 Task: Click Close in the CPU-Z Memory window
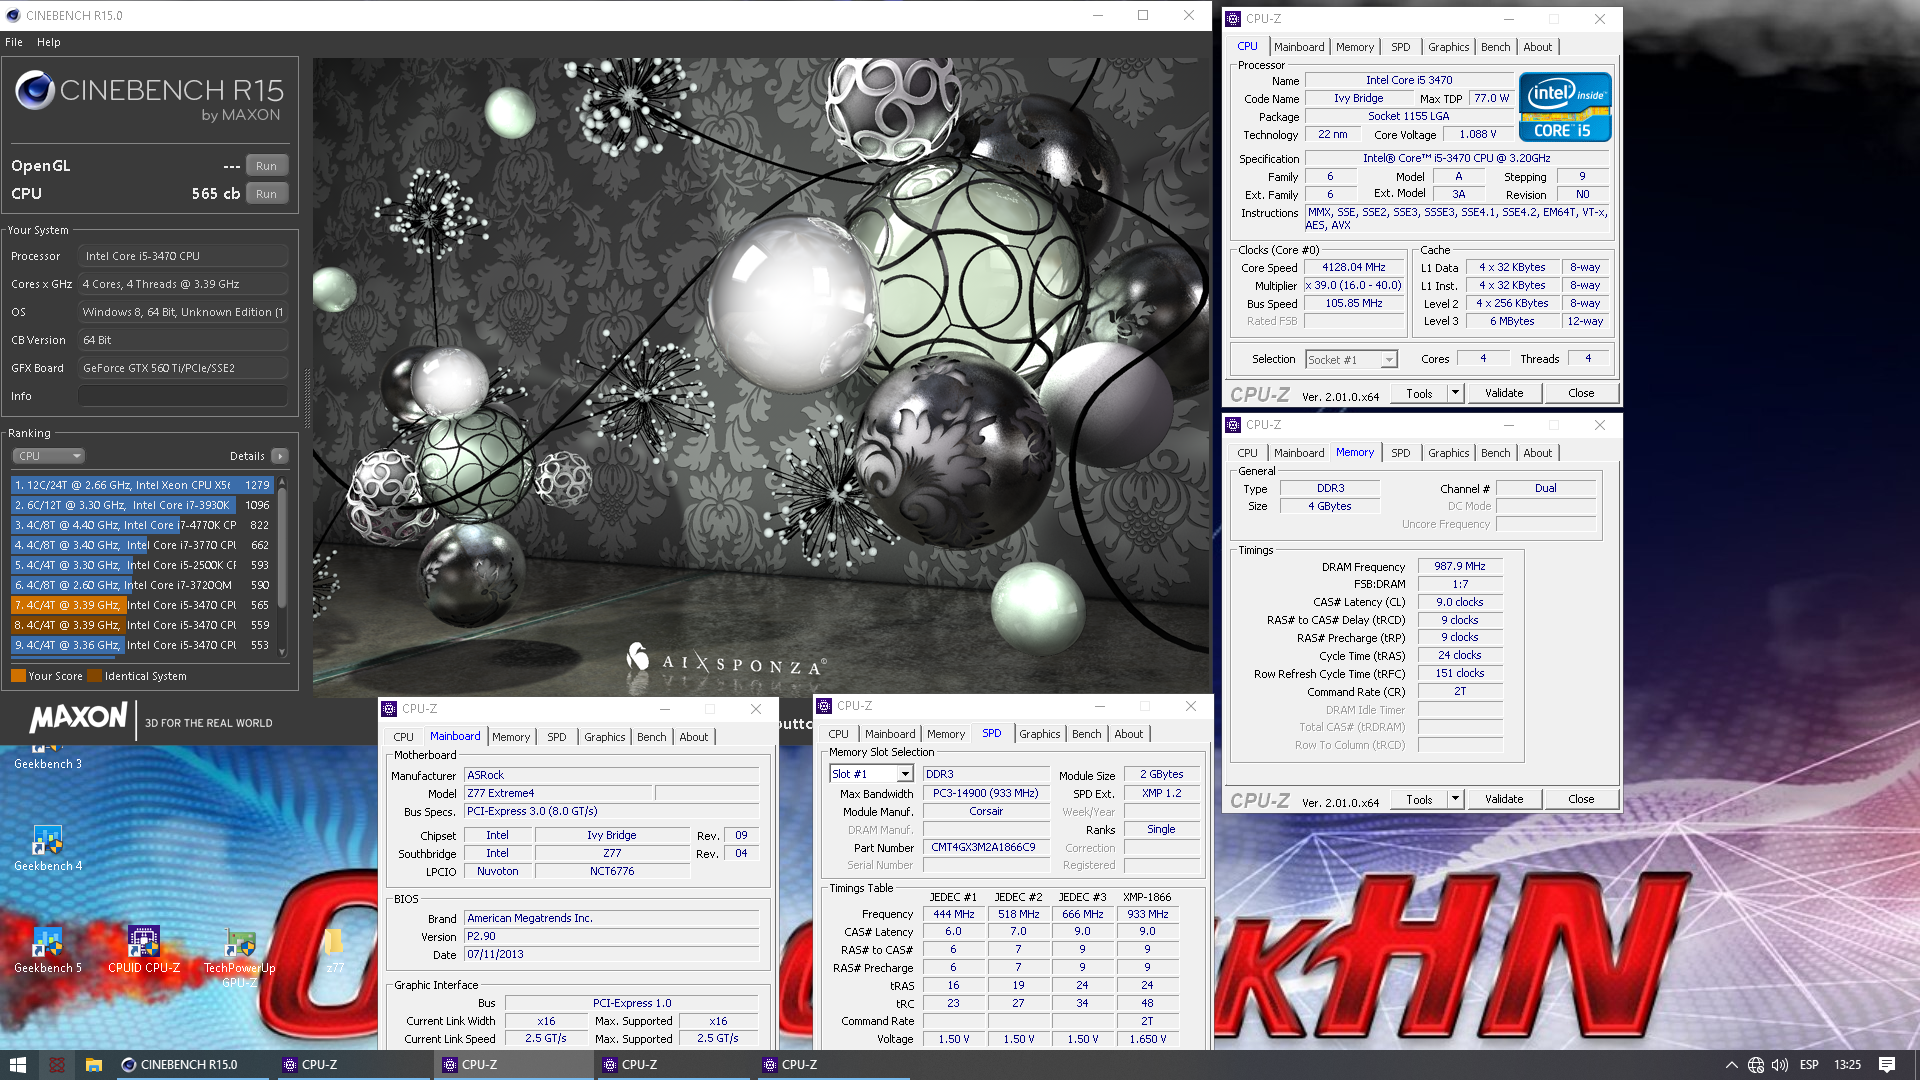pyautogui.click(x=1581, y=799)
